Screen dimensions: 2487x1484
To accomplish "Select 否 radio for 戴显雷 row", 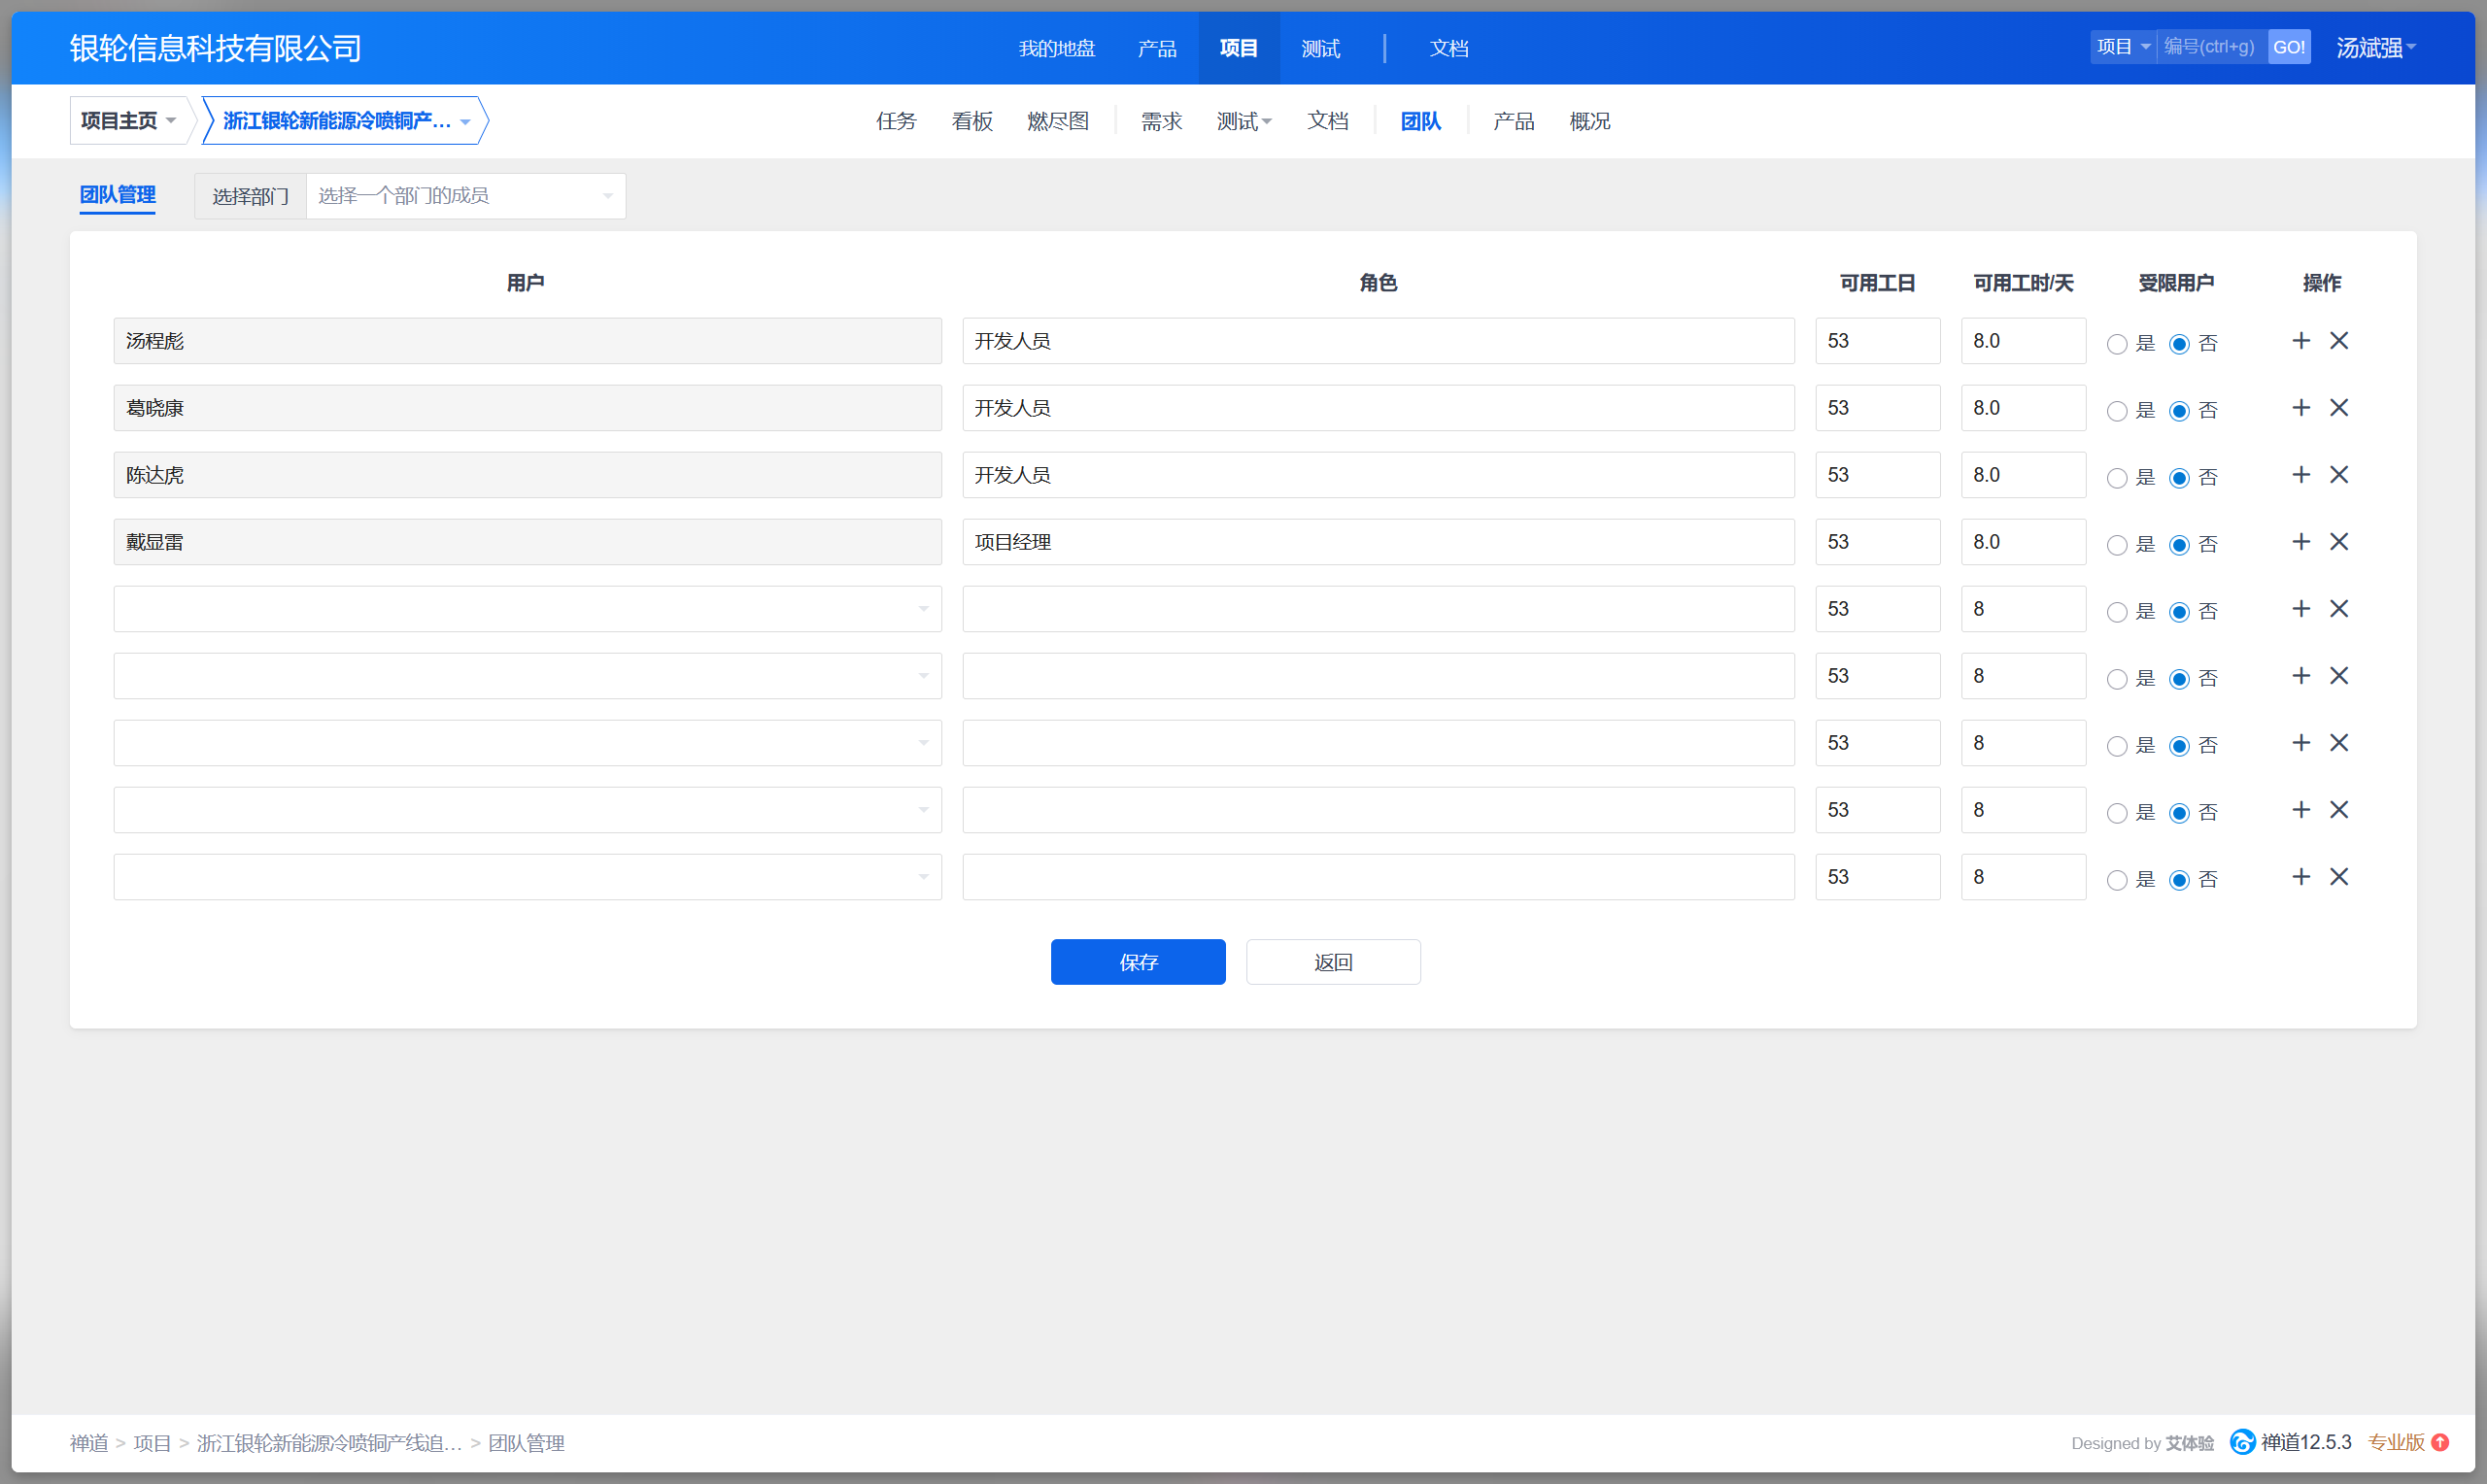I will [2179, 545].
